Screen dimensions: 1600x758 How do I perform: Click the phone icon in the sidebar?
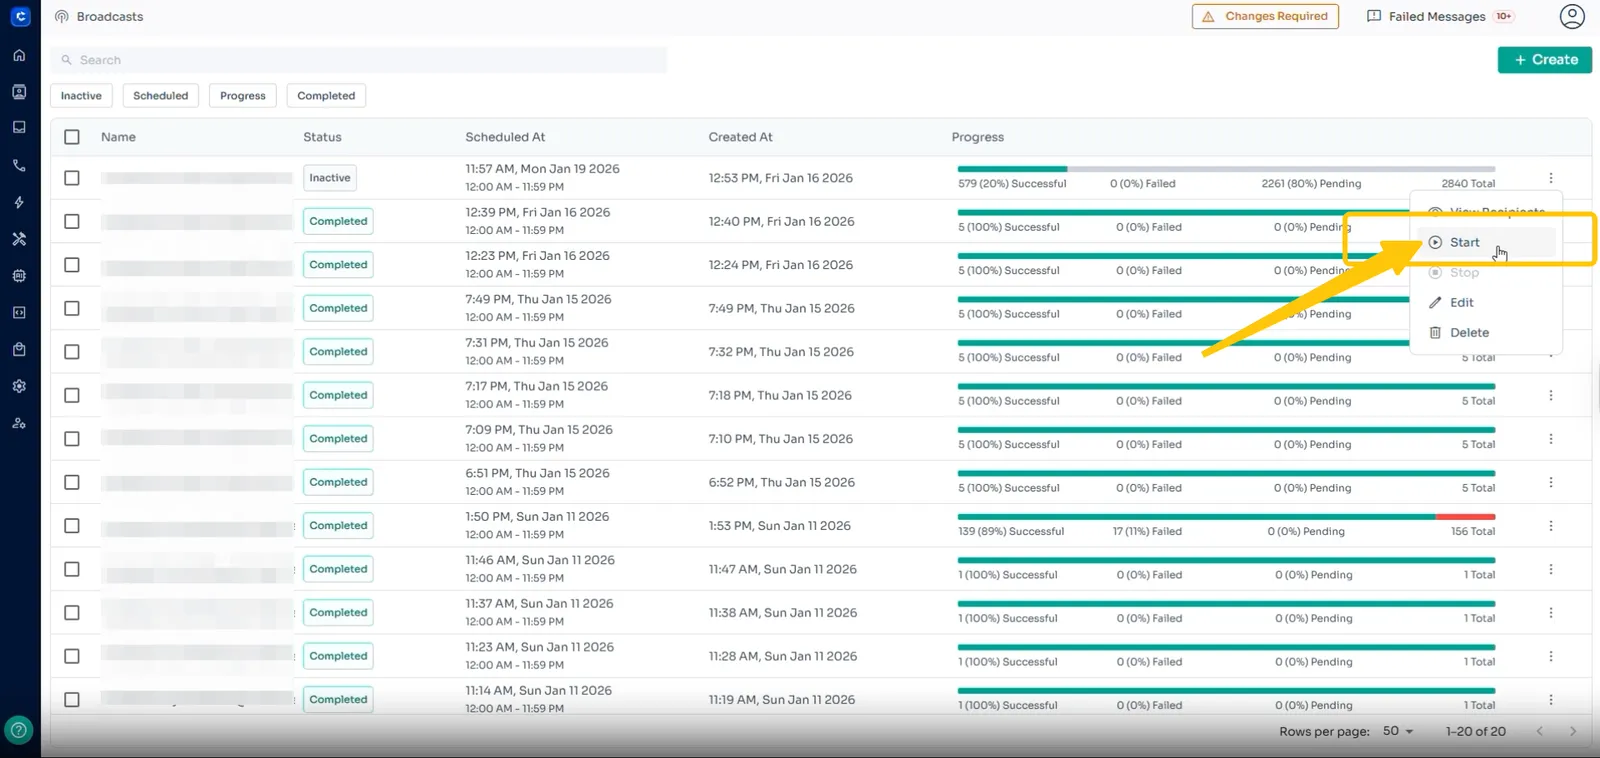[x=19, y=166]
